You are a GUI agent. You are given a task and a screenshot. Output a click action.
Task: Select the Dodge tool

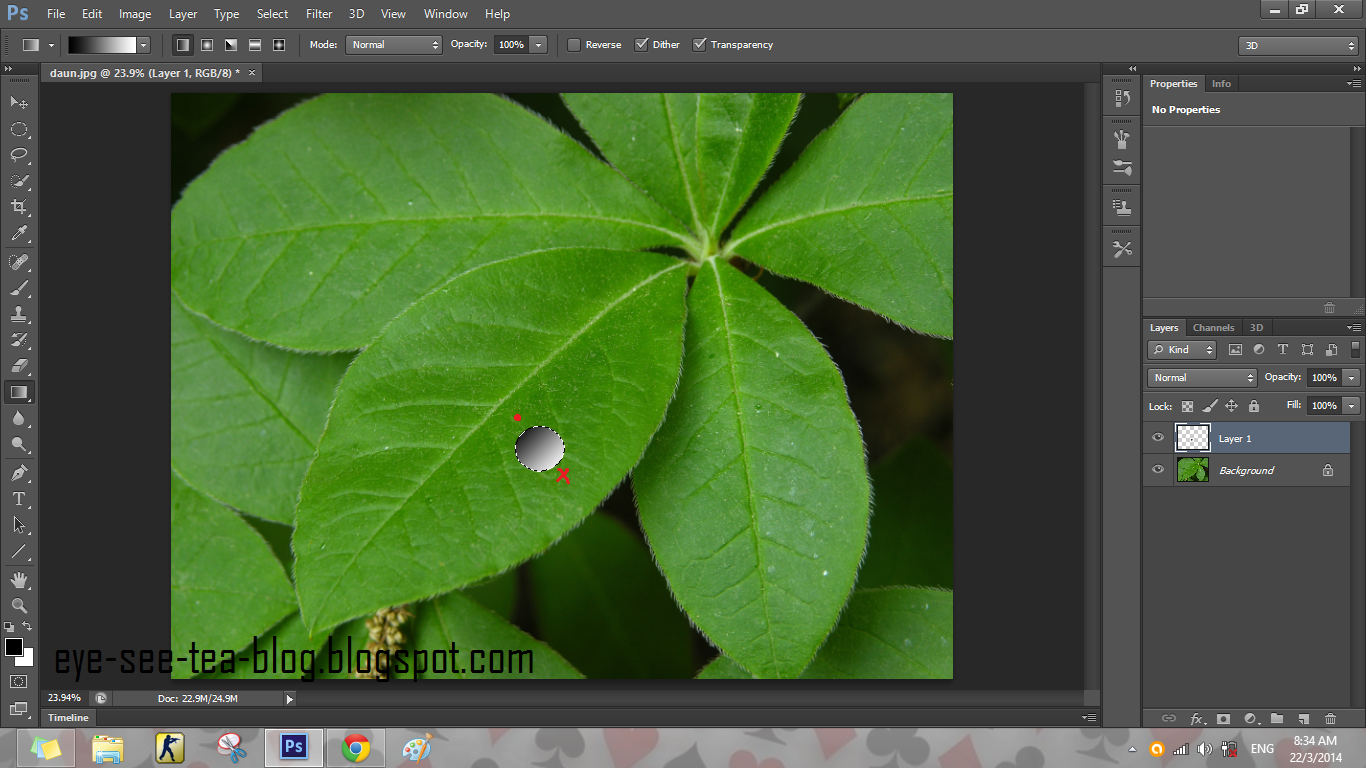click(x=19, y=444)
